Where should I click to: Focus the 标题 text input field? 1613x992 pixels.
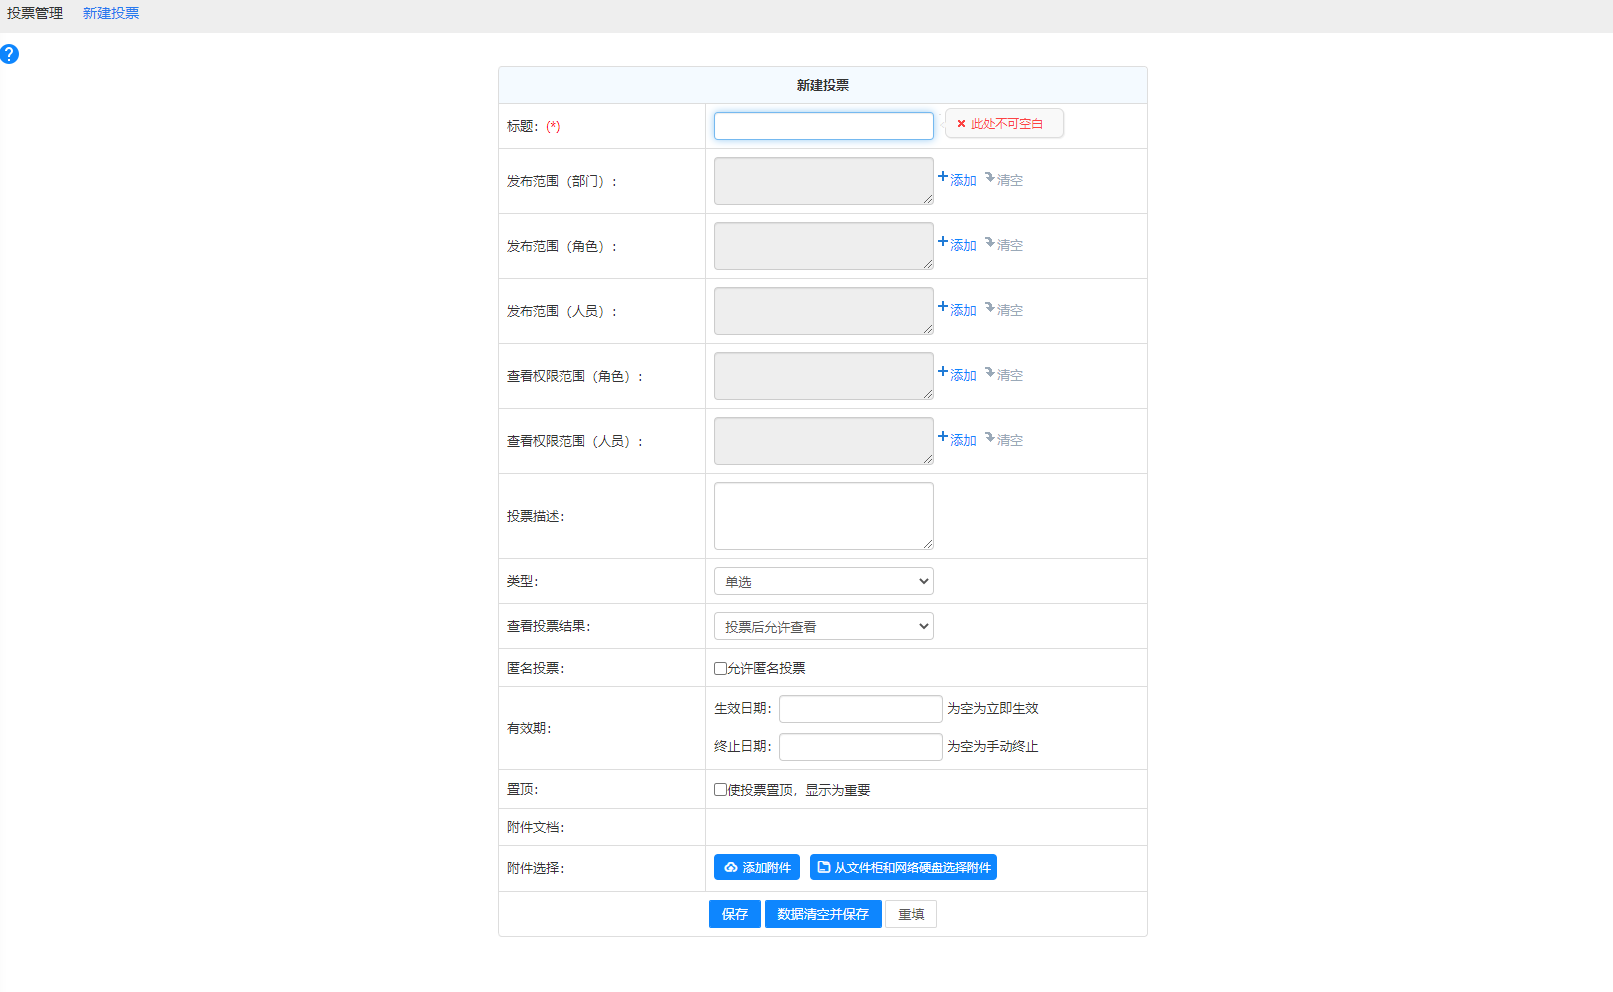[x=823, y=126]
